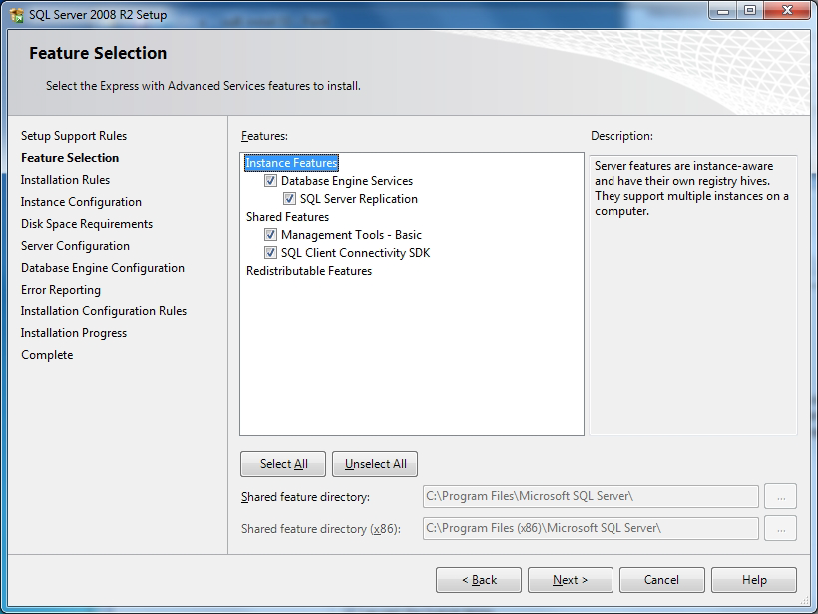Minimize the setup window
The width and height of the screenshot is (818, 614).
tap(723, 11)
